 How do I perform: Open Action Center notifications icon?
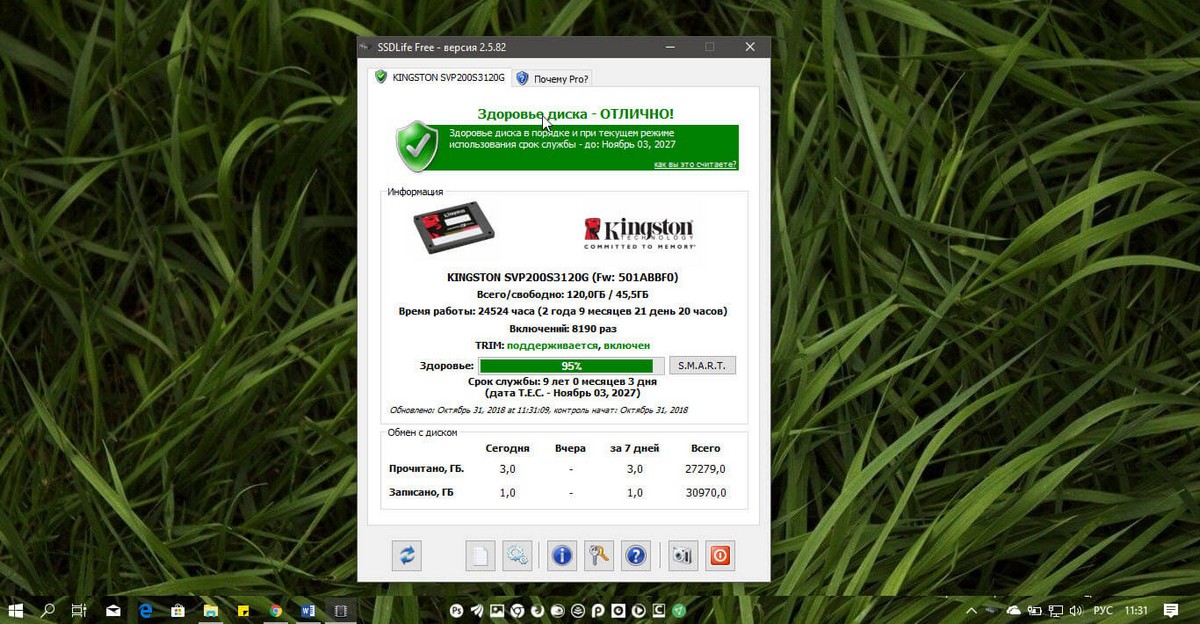pos(1171,609)
